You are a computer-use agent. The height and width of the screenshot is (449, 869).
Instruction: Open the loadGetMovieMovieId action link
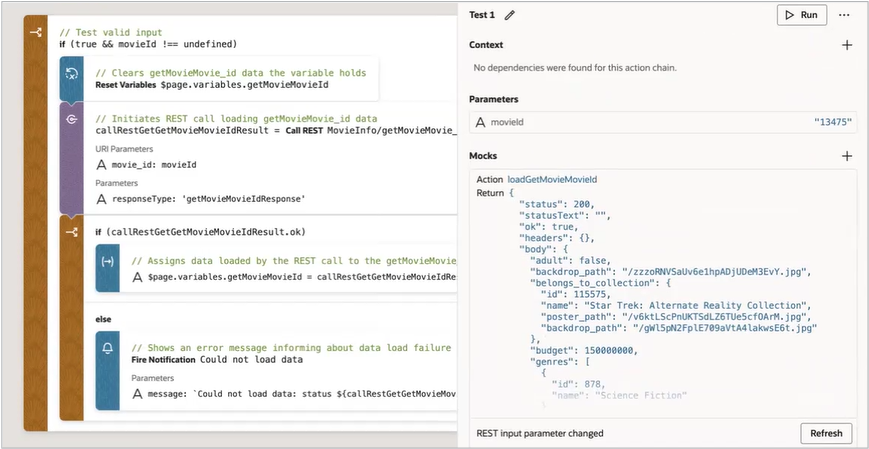click(552, 180)
